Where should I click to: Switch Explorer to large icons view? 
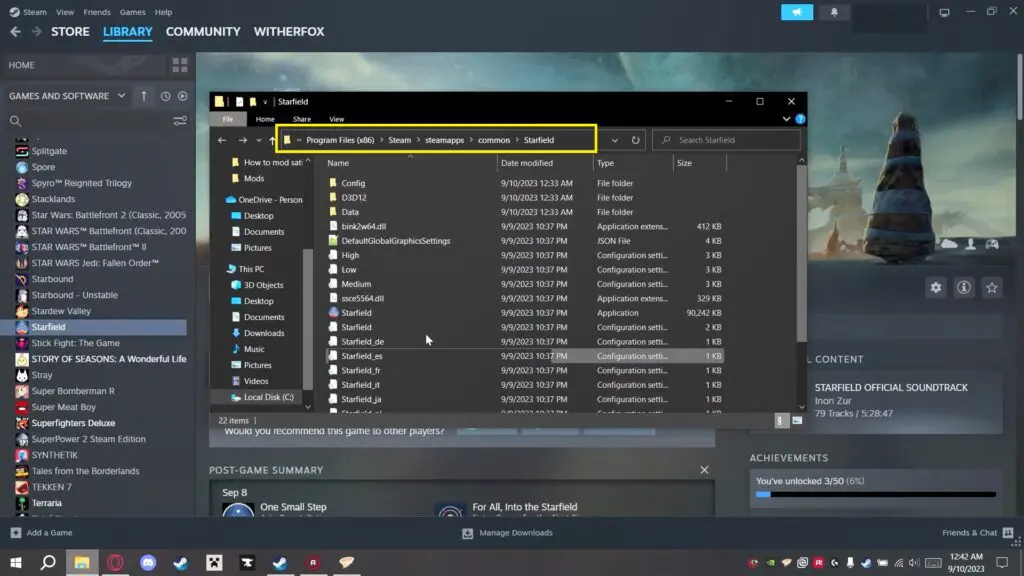[x=797, y=420]
